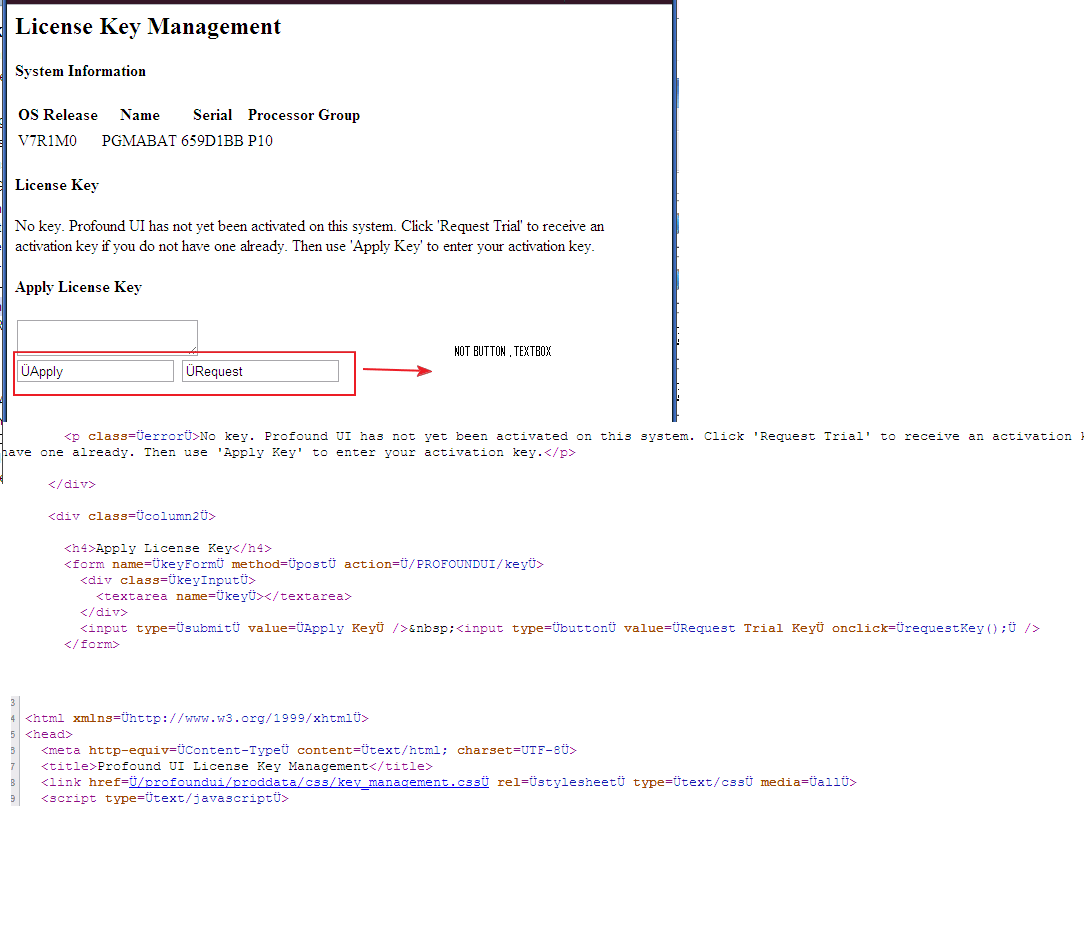Click the div class=ÜkeyInputÜ source line

tap(168, 580)
